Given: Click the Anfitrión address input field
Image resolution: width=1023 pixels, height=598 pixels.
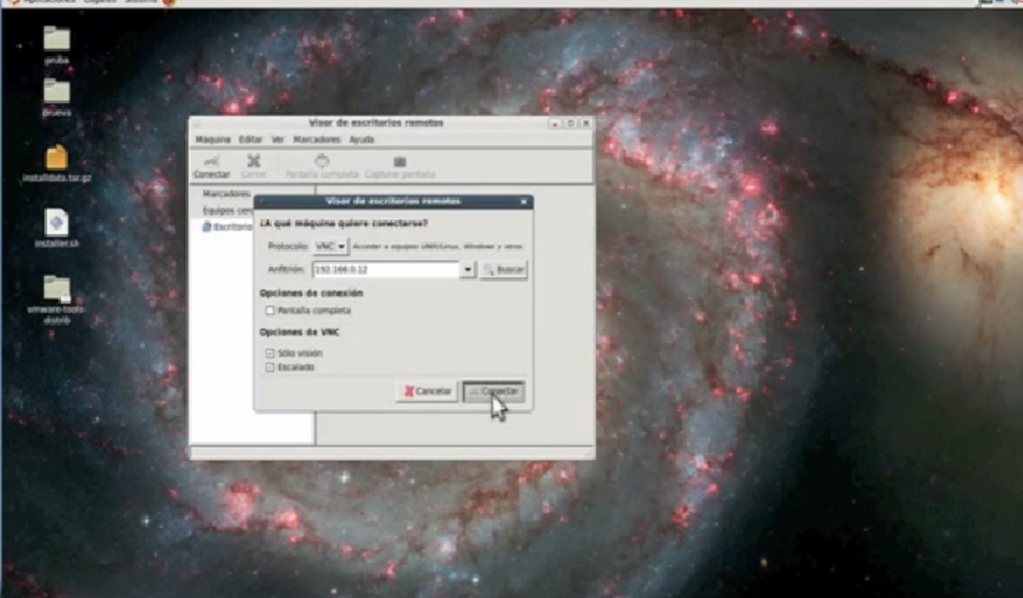Looking at the screenshot, I should tap(386, 269).
